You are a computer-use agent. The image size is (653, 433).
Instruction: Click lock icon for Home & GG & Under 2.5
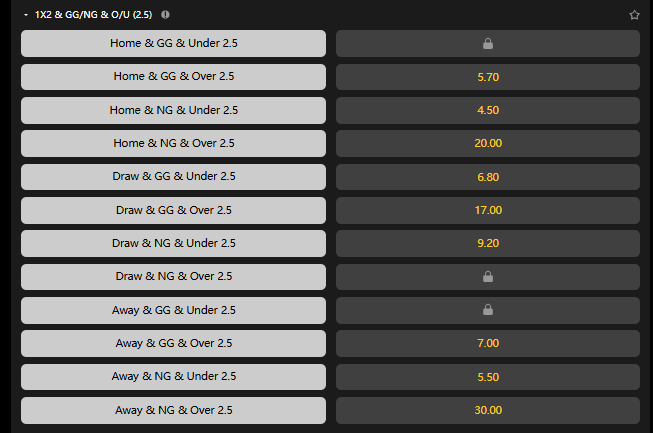click(x=488, y=44)
